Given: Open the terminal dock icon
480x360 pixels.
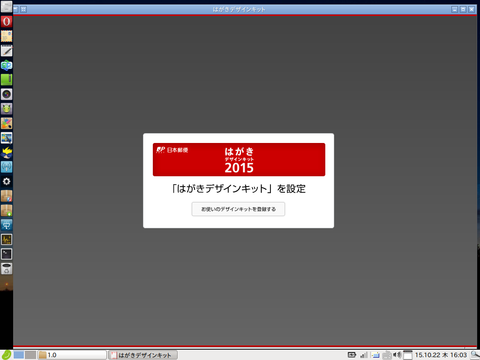Looking at the screenshot, I should [7, 254].
